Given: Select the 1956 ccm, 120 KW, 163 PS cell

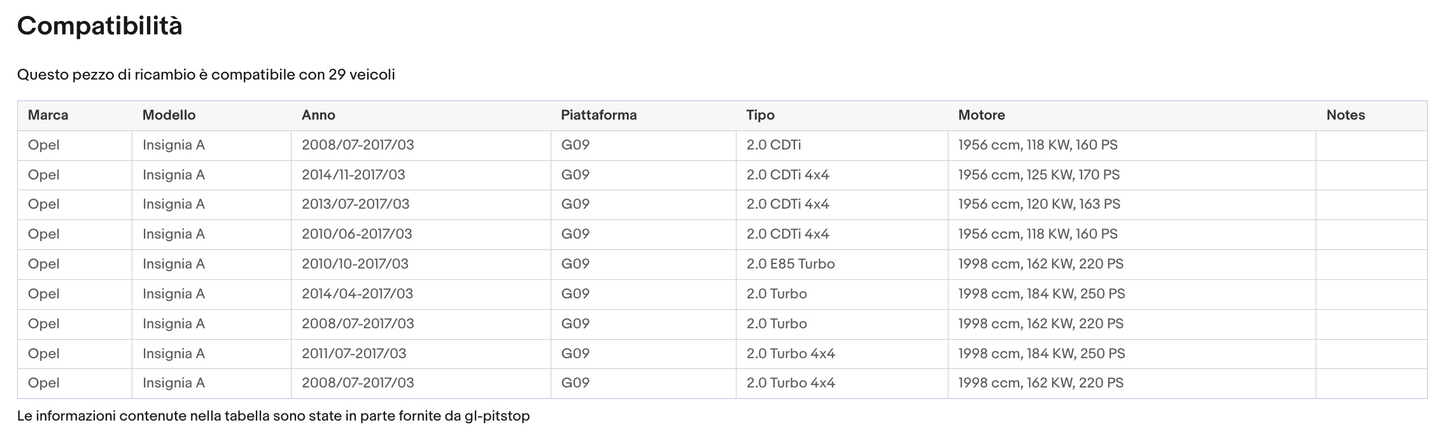Looking at the screenshot, I should [x=1039, y=204].
